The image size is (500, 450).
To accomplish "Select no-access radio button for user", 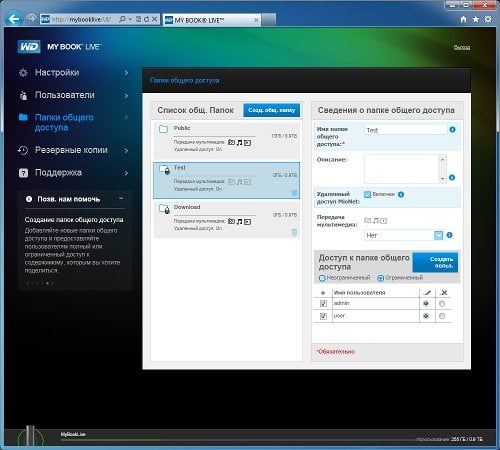I will [442, 316].
